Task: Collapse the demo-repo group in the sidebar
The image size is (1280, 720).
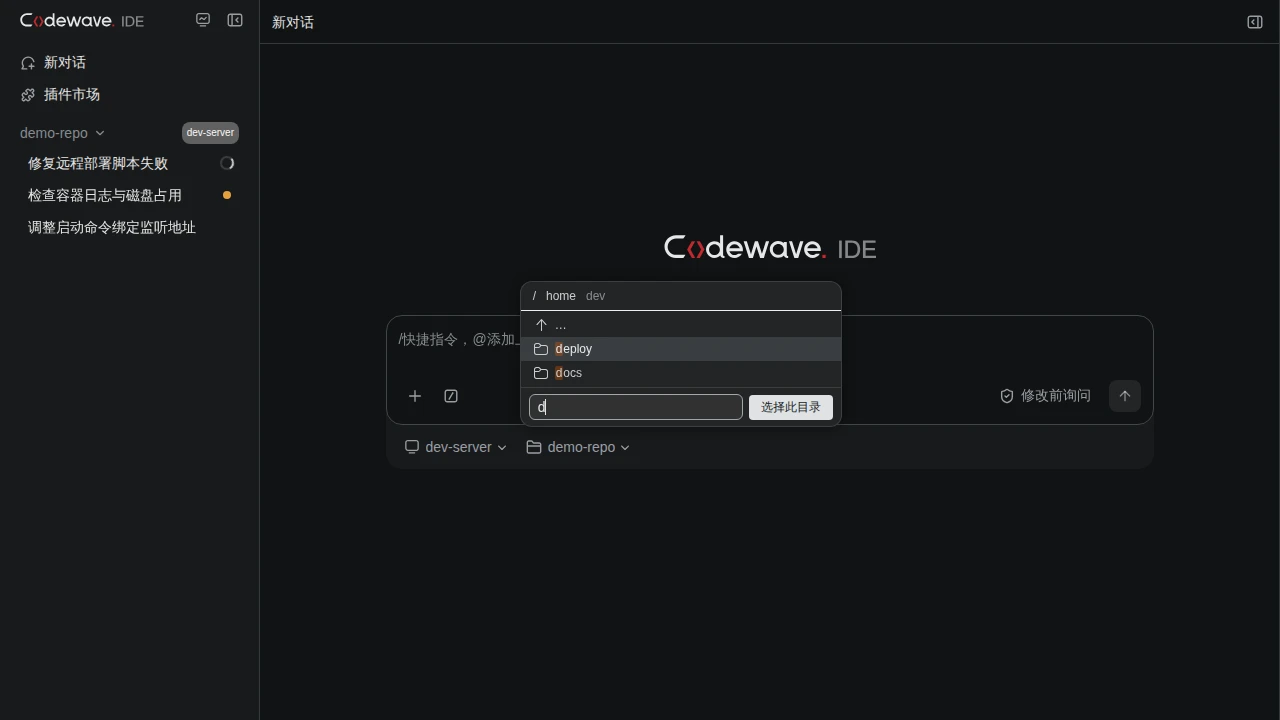Action: tap(62, 133)
